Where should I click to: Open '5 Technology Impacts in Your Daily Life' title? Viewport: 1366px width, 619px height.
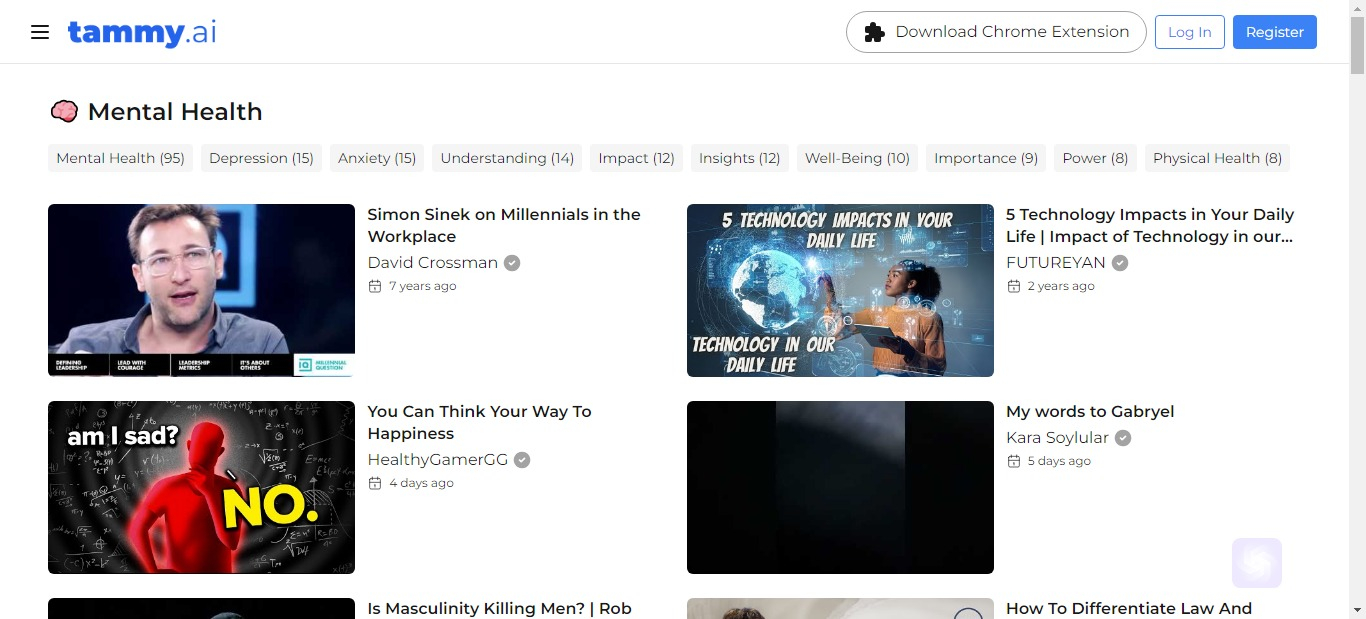point(1150,225)
